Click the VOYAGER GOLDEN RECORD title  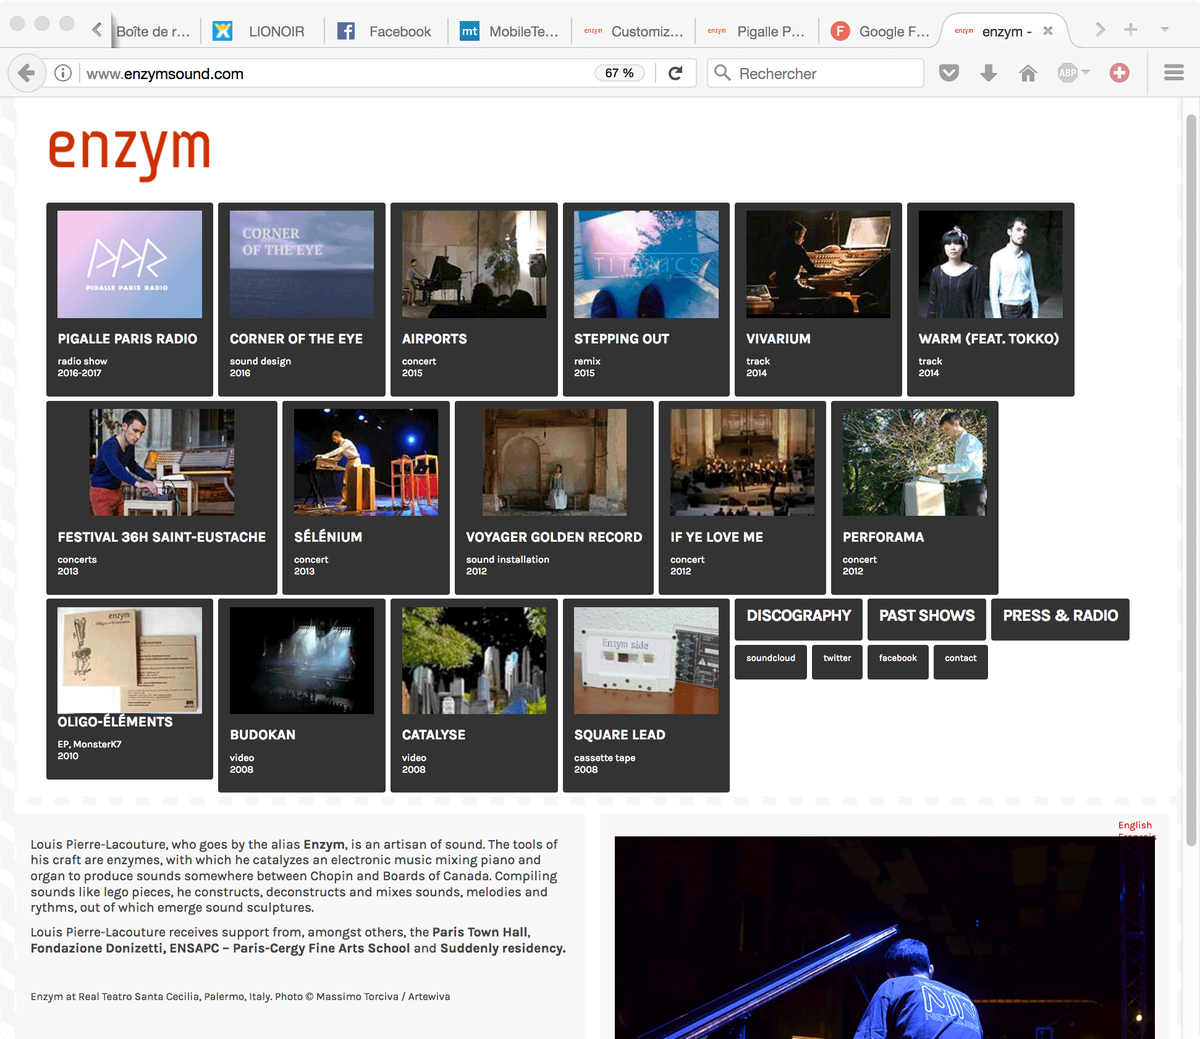(x=554, y=537)
